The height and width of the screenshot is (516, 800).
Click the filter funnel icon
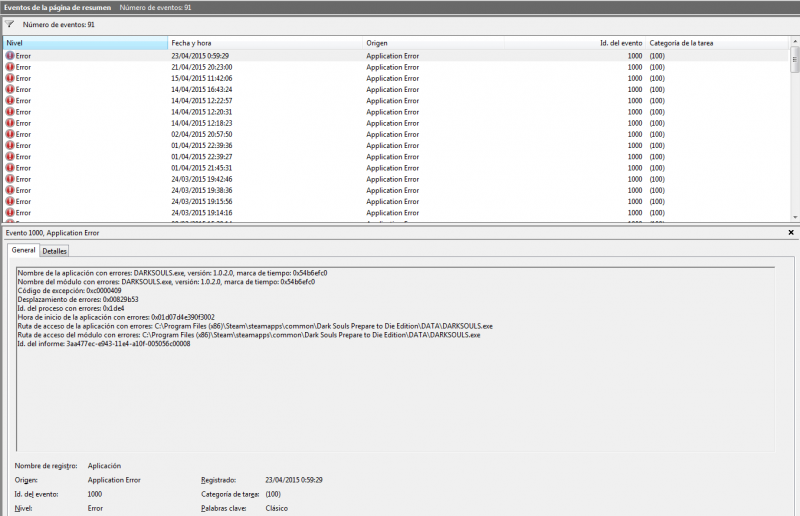(x=10, y=23)
